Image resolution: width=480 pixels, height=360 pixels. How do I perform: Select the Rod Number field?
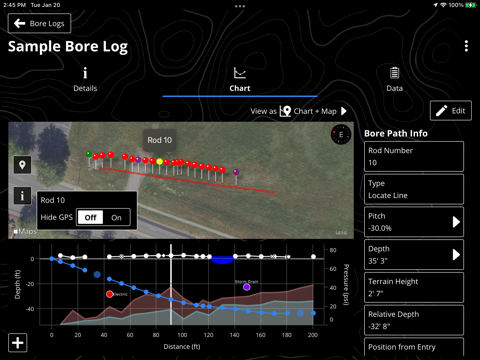click(x=414, y=157)
